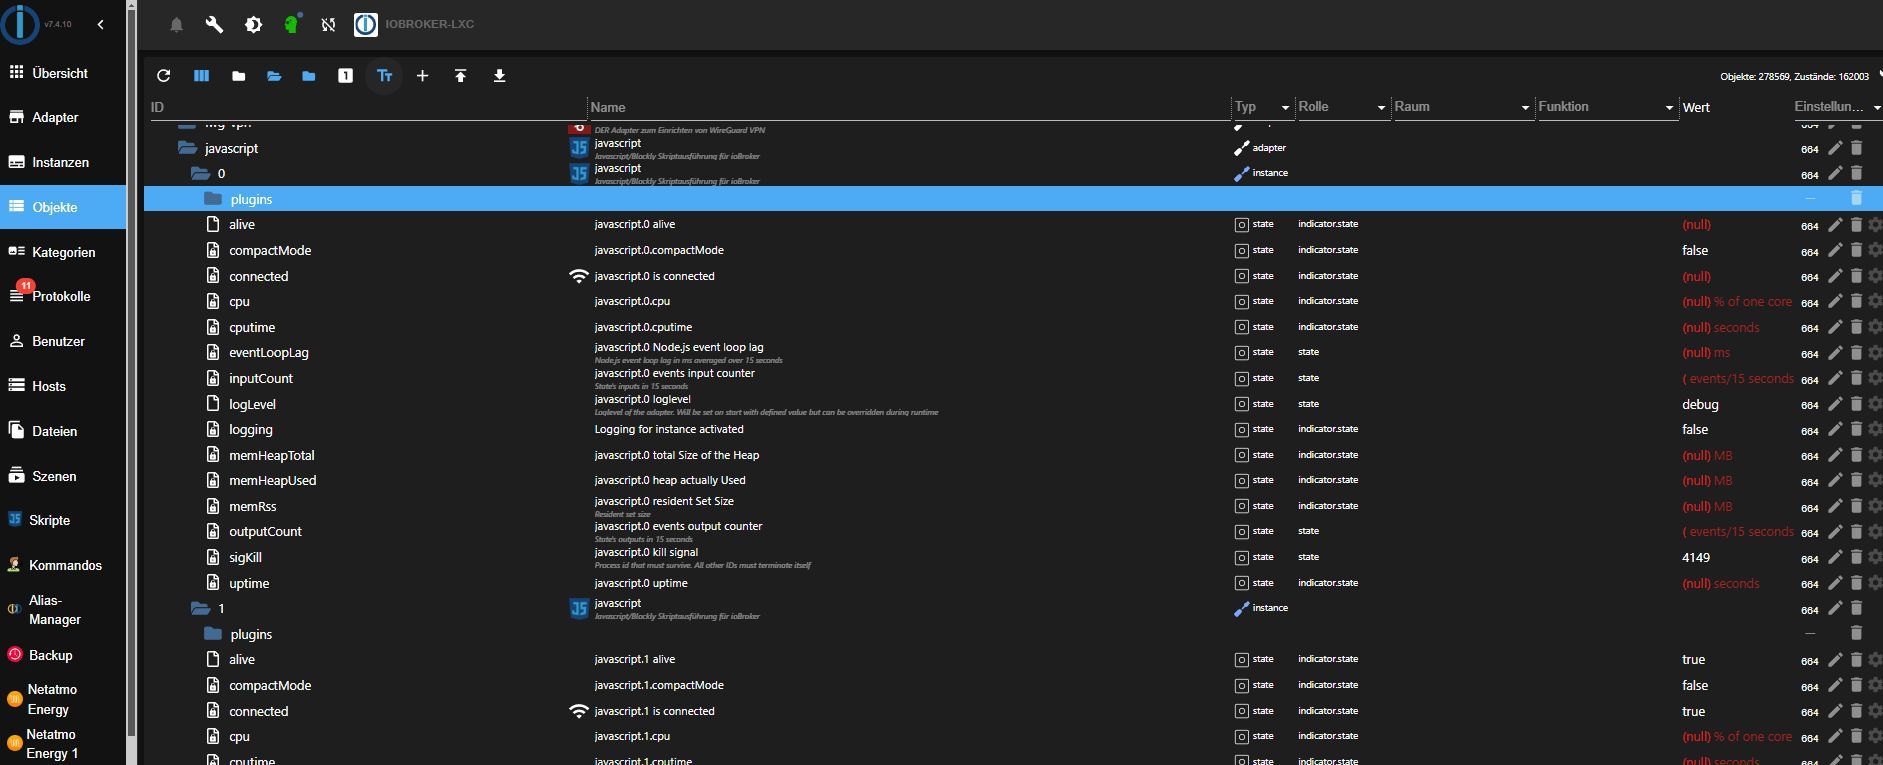Click the blue closed-folder view icon
Viewport: 1883px width, 765px height.
[x=309, y=76]
